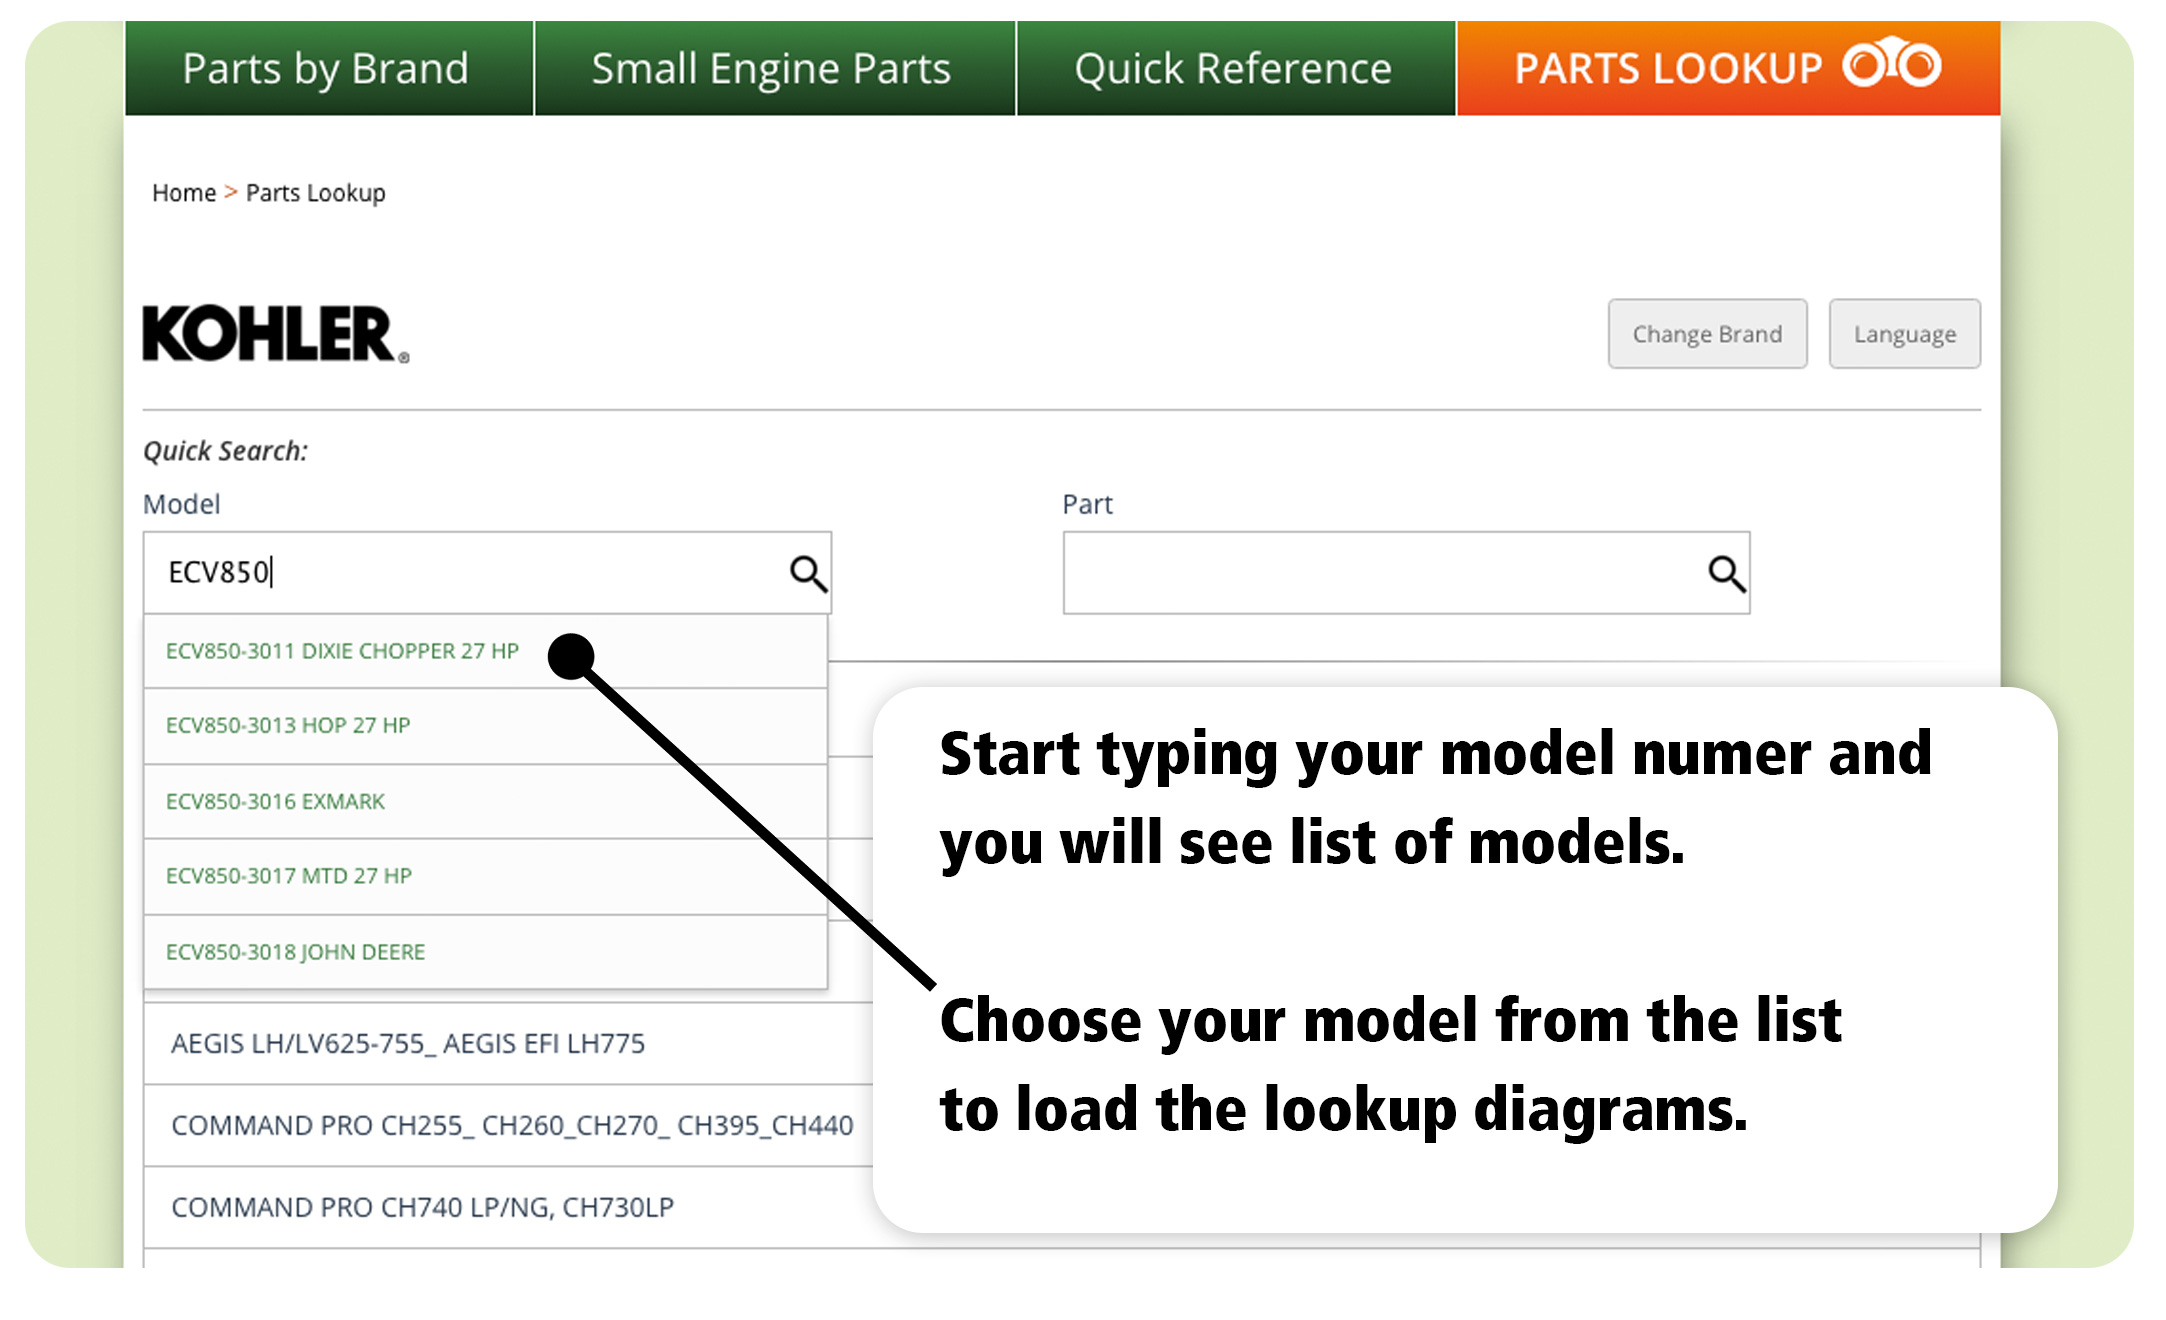Focus the Part search input field
This screenshot has height=1320, width=2166.
click(x=1406, y=573)
